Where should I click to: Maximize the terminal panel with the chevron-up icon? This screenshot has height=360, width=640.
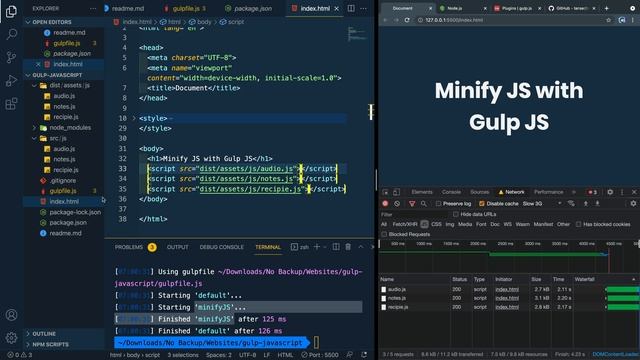[x=361, y=247]
